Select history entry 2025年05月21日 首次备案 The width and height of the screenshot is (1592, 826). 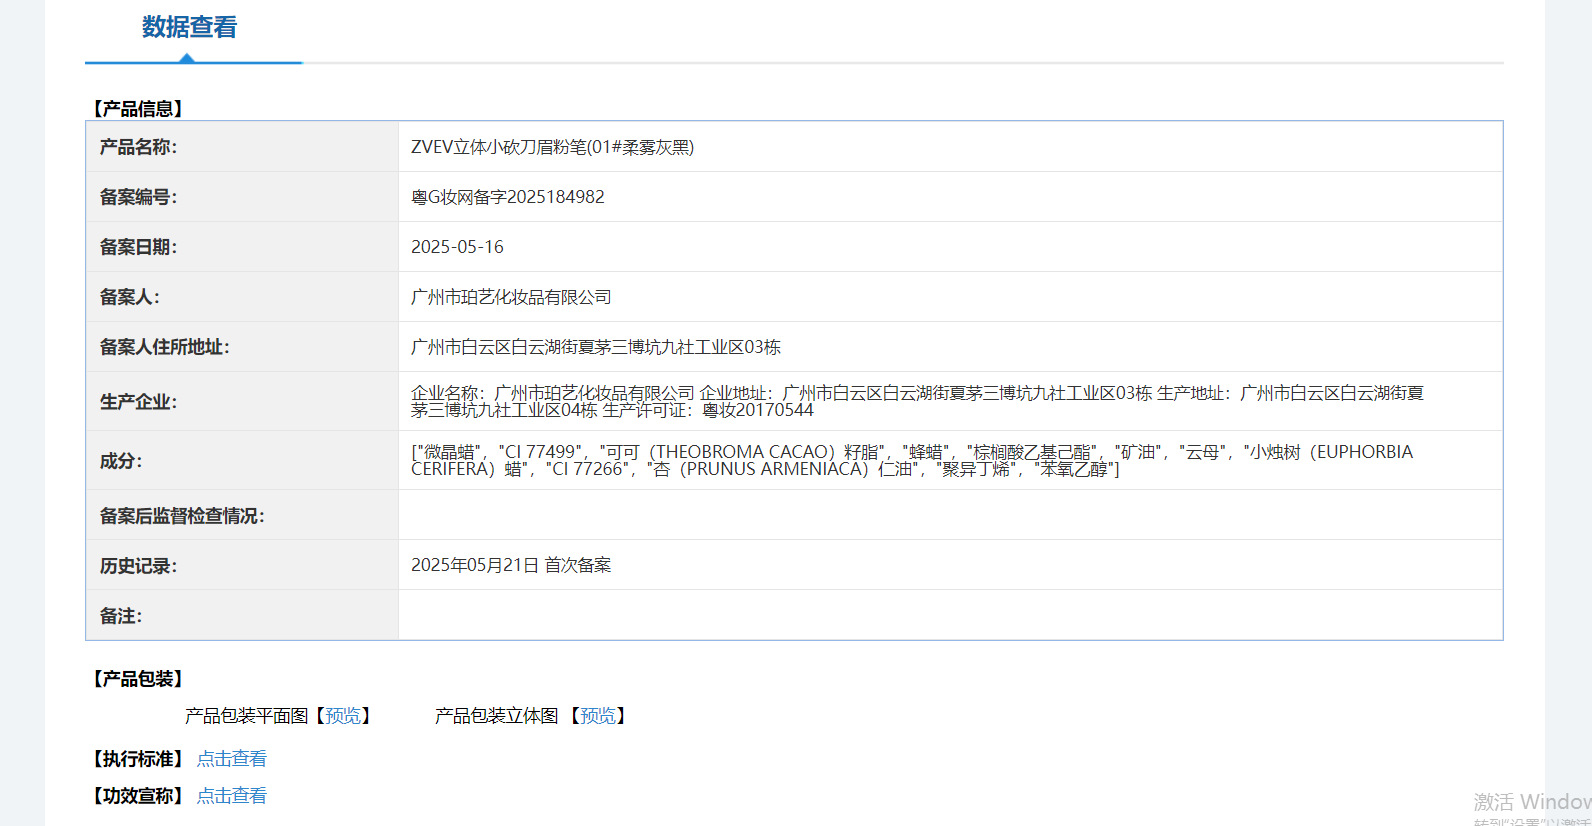(511, 565)
